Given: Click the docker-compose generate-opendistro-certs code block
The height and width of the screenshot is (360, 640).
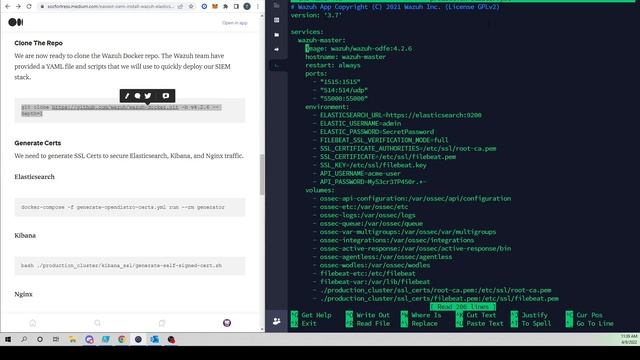Looking at the screenshot, I should 130,207.
